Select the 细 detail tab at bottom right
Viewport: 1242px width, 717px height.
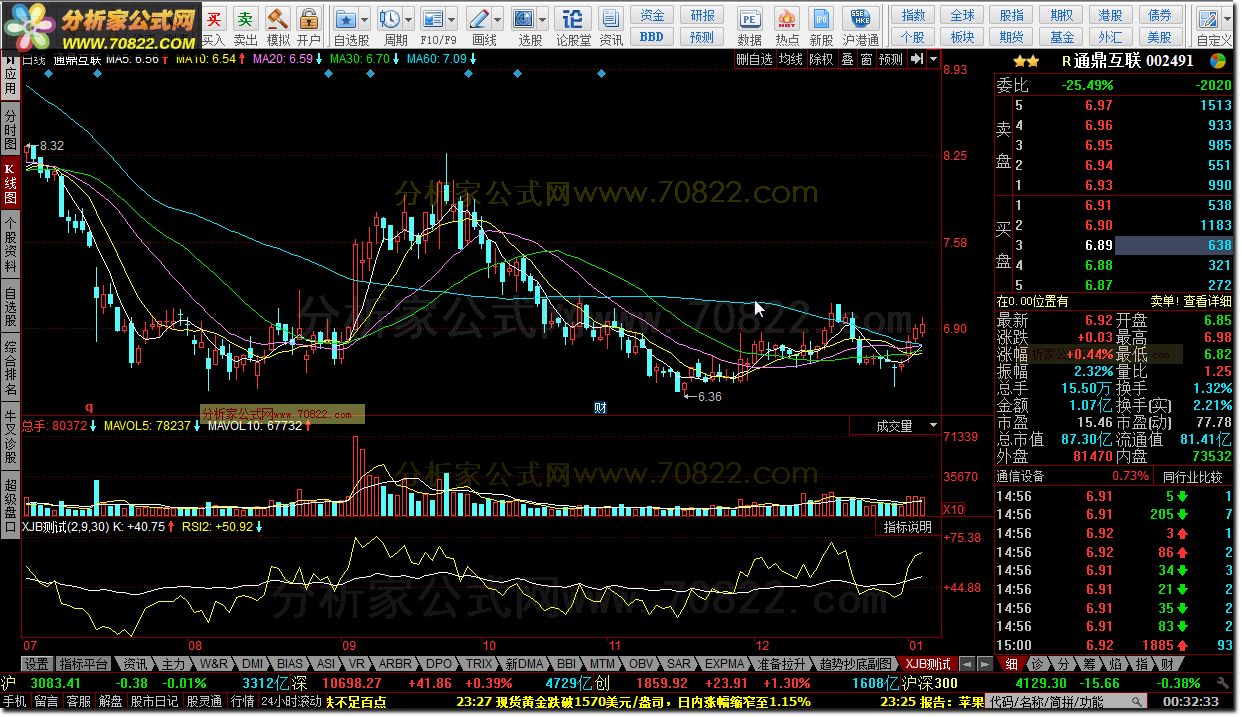[x=1011, y=664]
